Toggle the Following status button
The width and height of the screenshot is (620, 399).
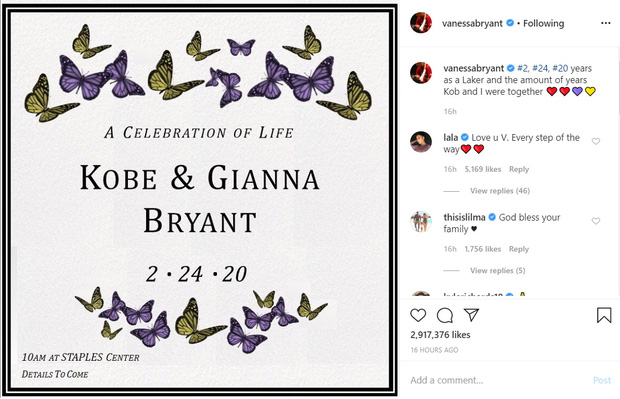pos(543,23)
